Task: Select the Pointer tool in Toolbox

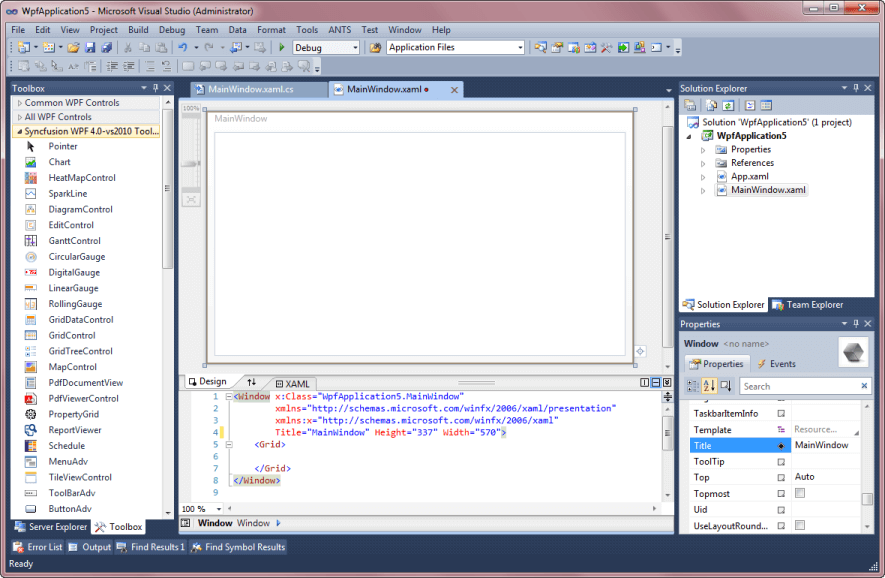Action: (63, 146)
